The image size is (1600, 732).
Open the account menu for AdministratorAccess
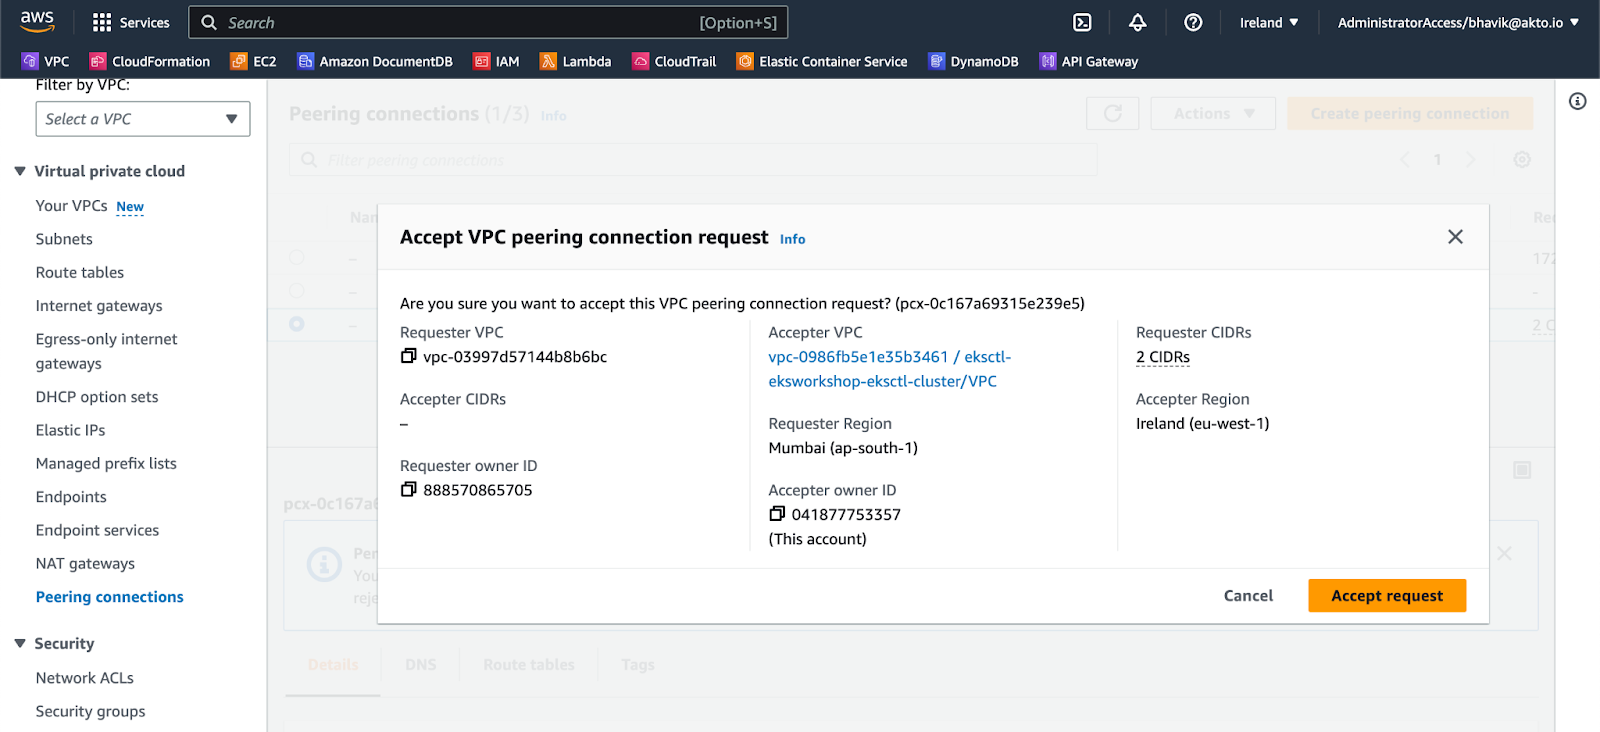tap(1458, 22)
